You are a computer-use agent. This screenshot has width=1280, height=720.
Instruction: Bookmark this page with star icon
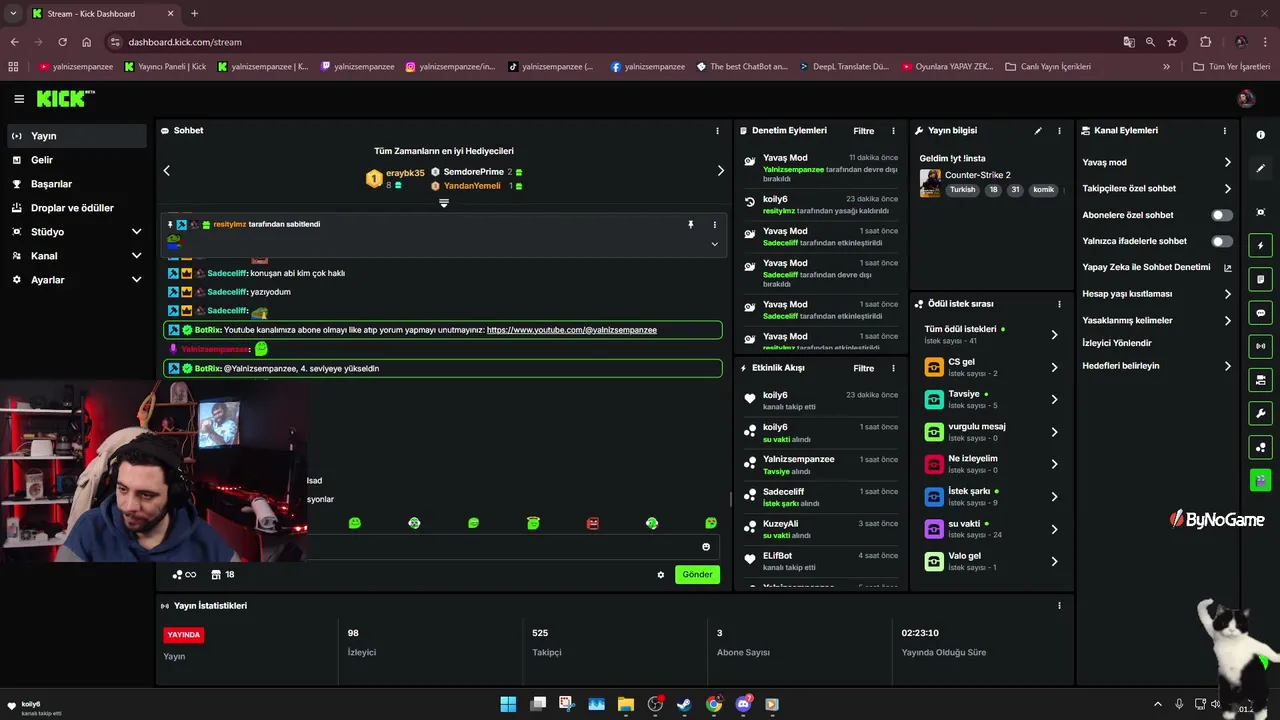(x=1172, y=42)
